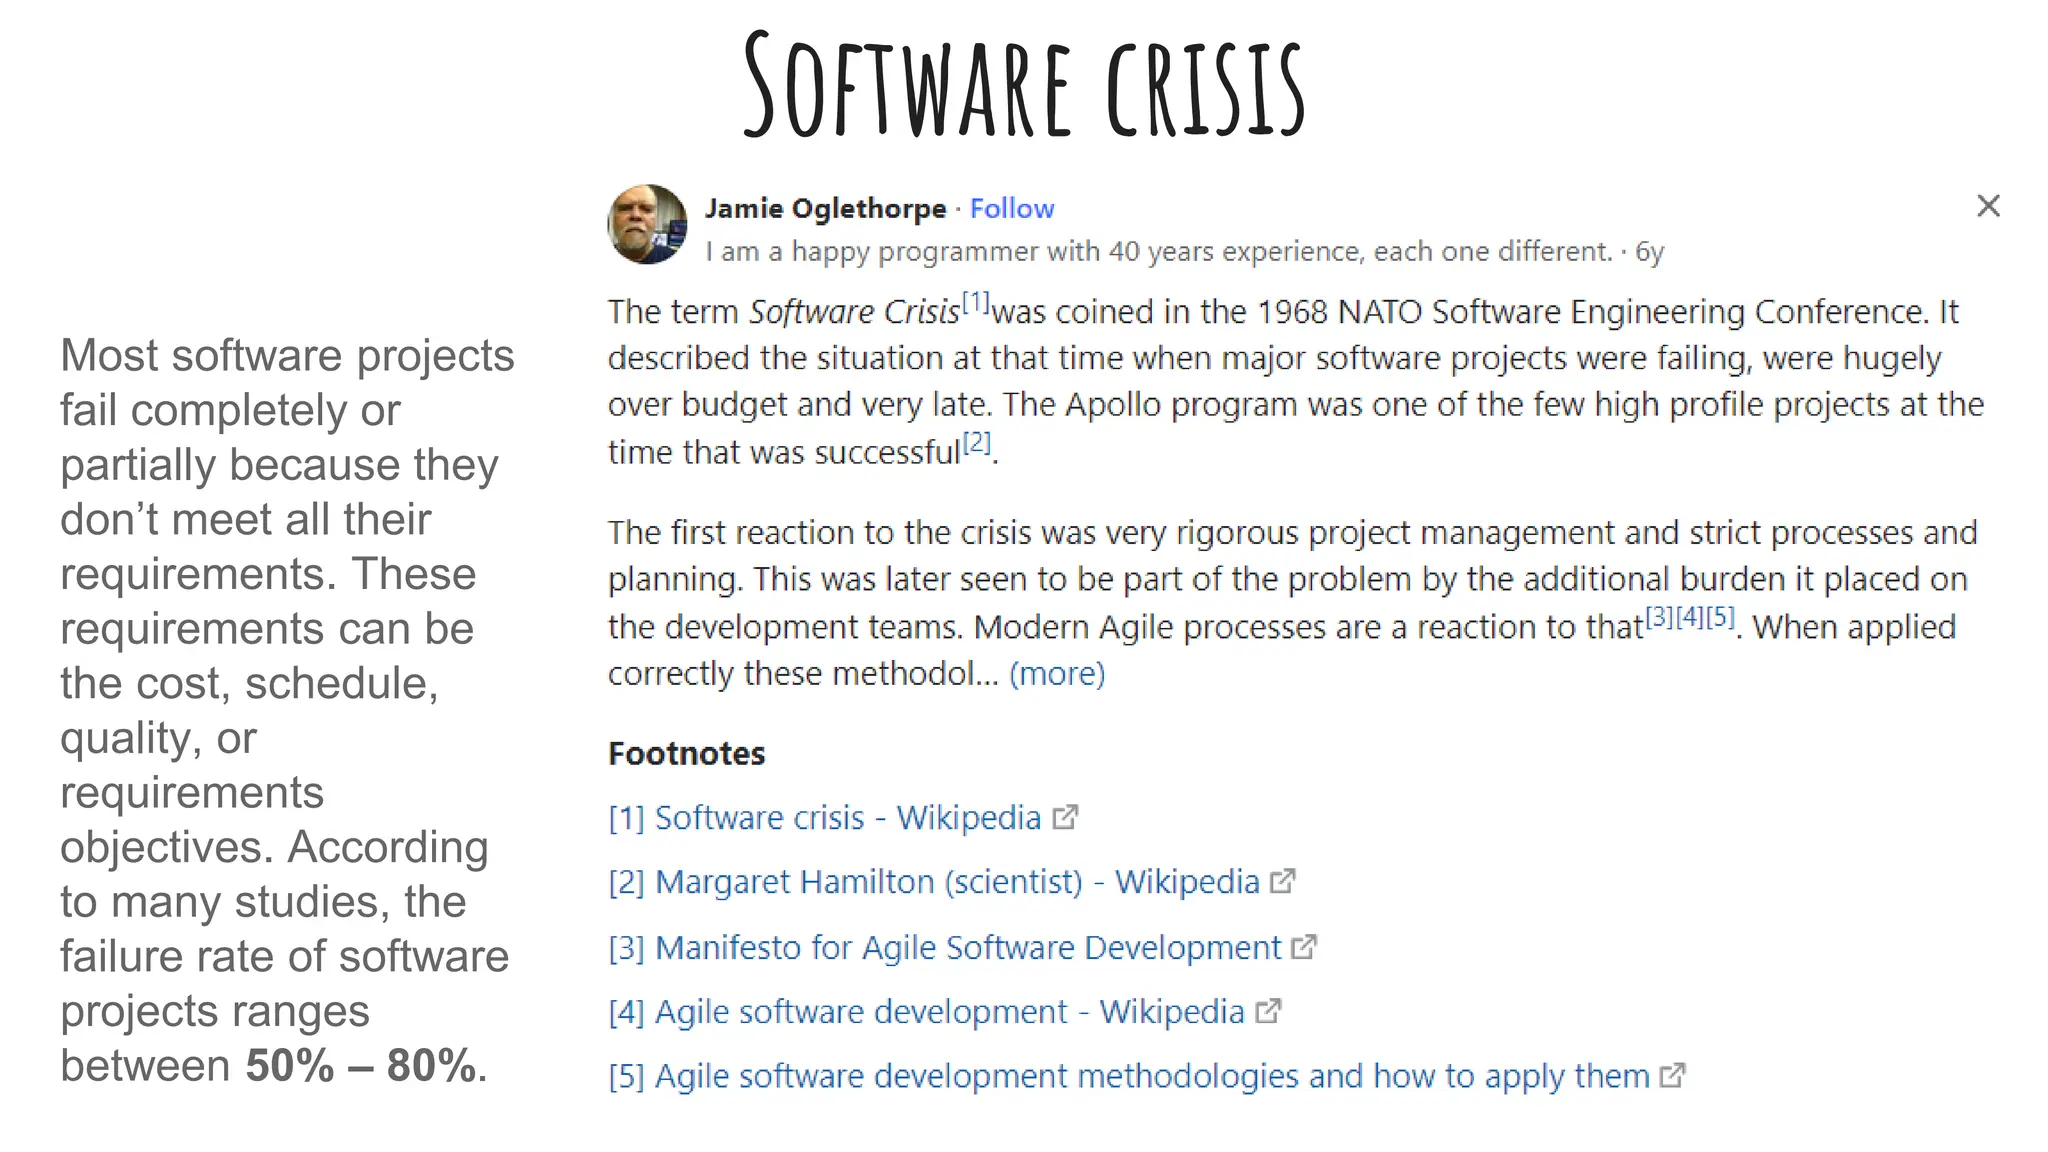Click external icon beside Agile software development Wikipedia
The width and height of the screenshot is (2048, 1152).
1268,1012
